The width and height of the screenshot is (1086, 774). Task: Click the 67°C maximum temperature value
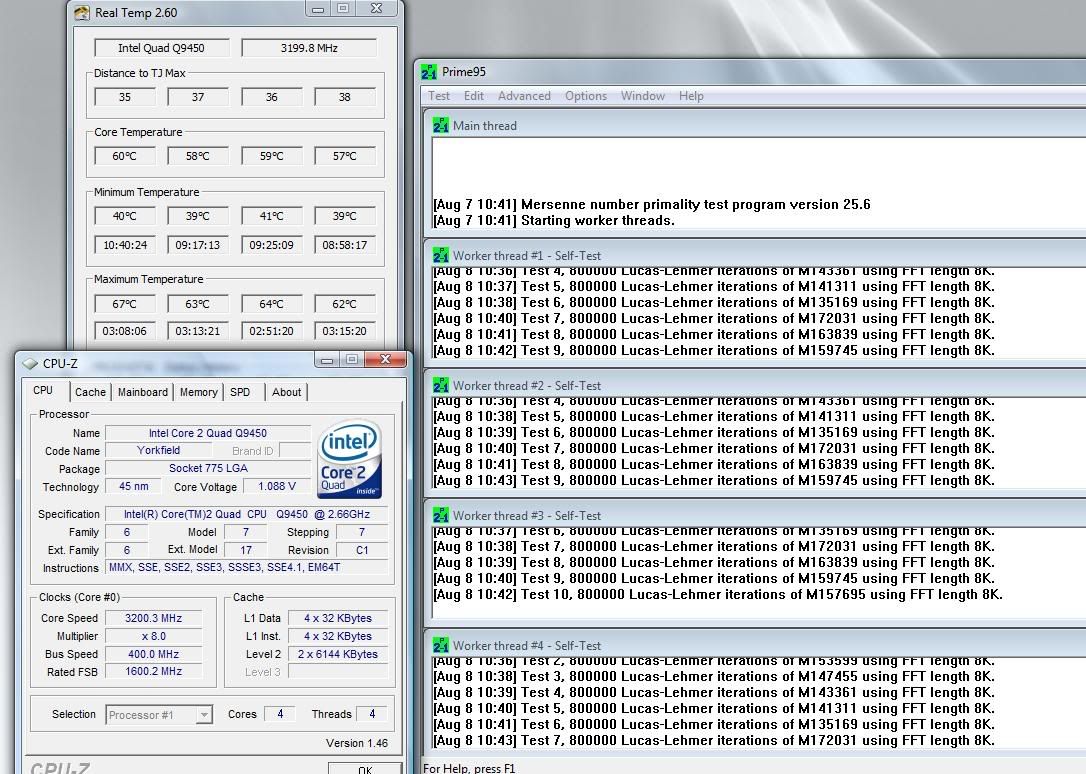point(125,304)
